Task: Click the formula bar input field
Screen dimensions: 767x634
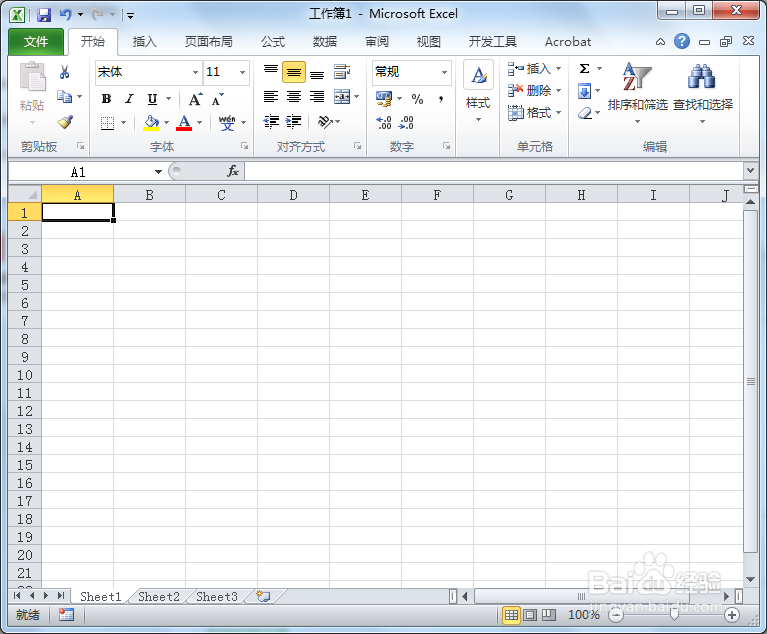Action: tap(494, 171)
